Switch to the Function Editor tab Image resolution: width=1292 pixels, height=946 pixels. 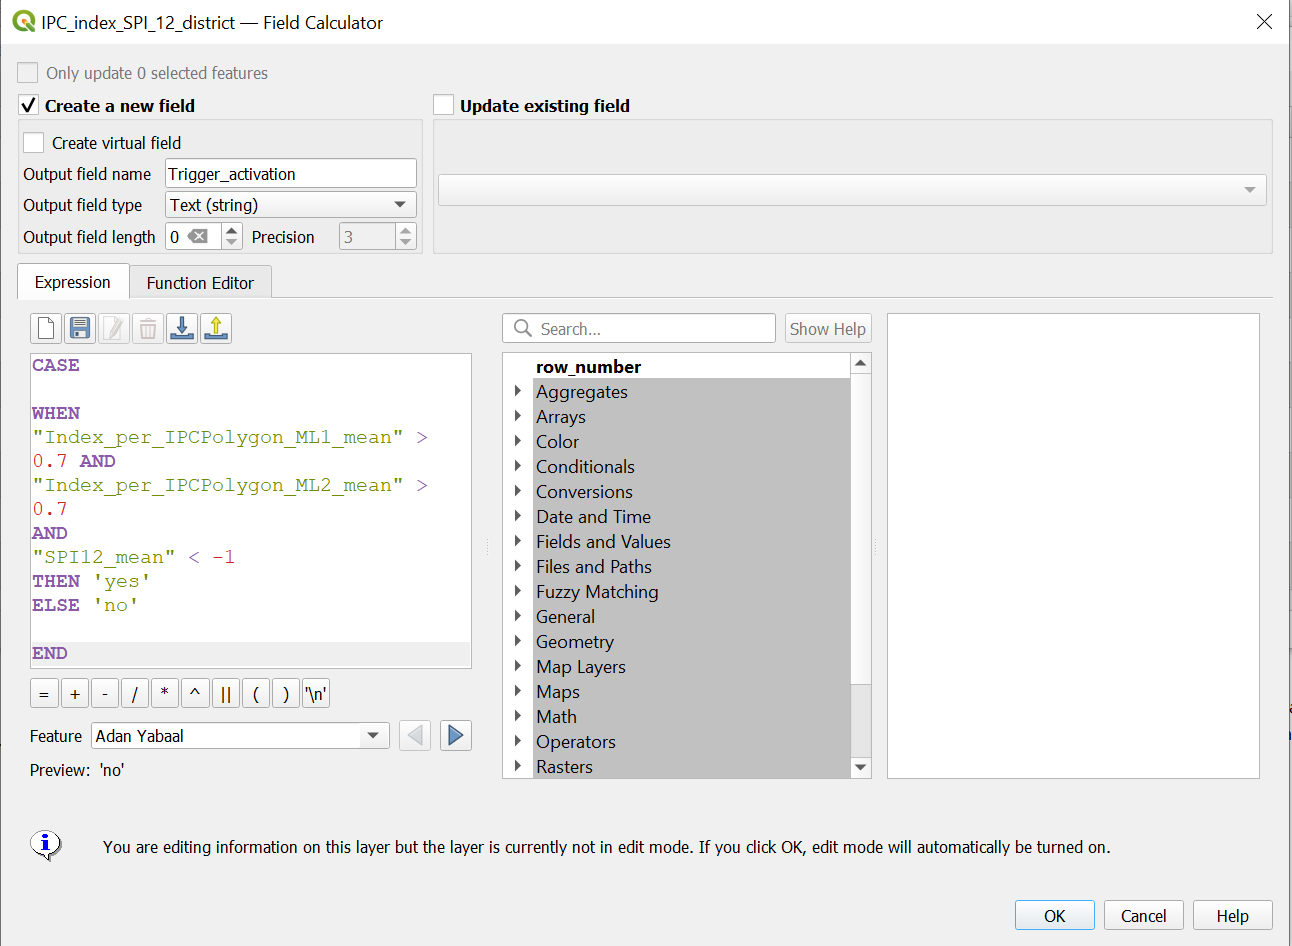point(200,283)
